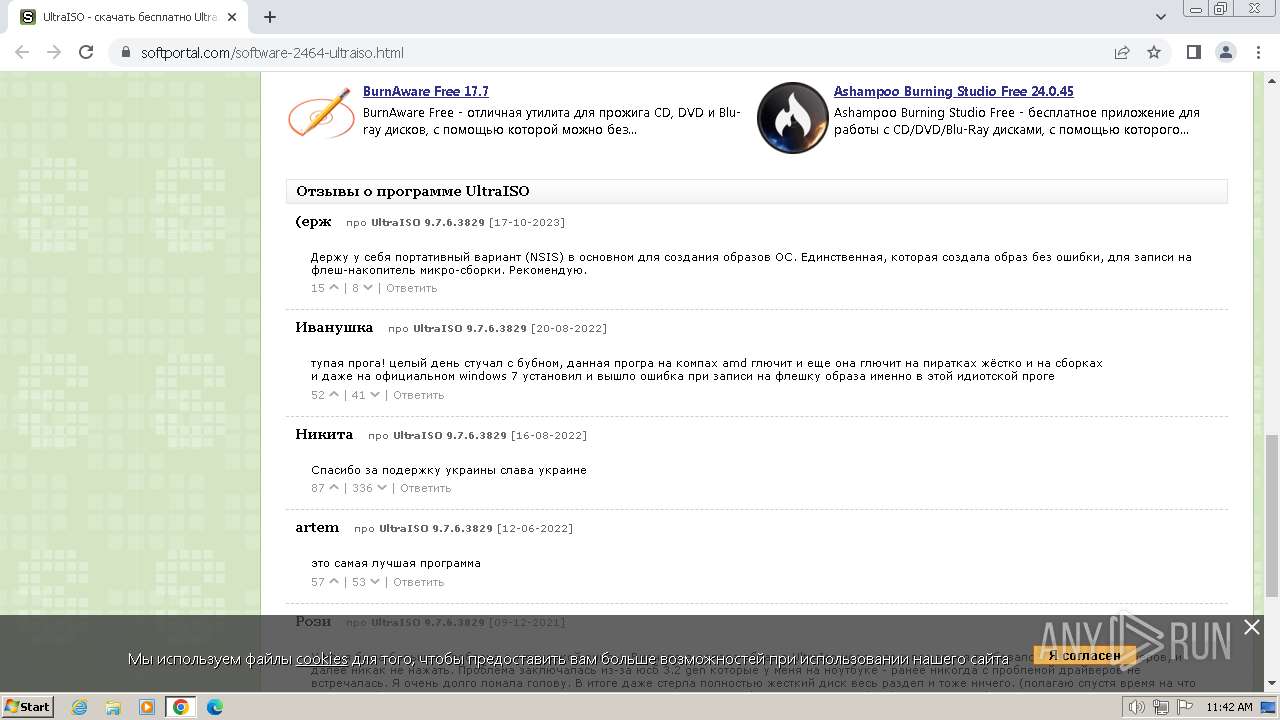The image size is (1280, 720).
Task: Reply to the review by (ерж
Action: 412,288
